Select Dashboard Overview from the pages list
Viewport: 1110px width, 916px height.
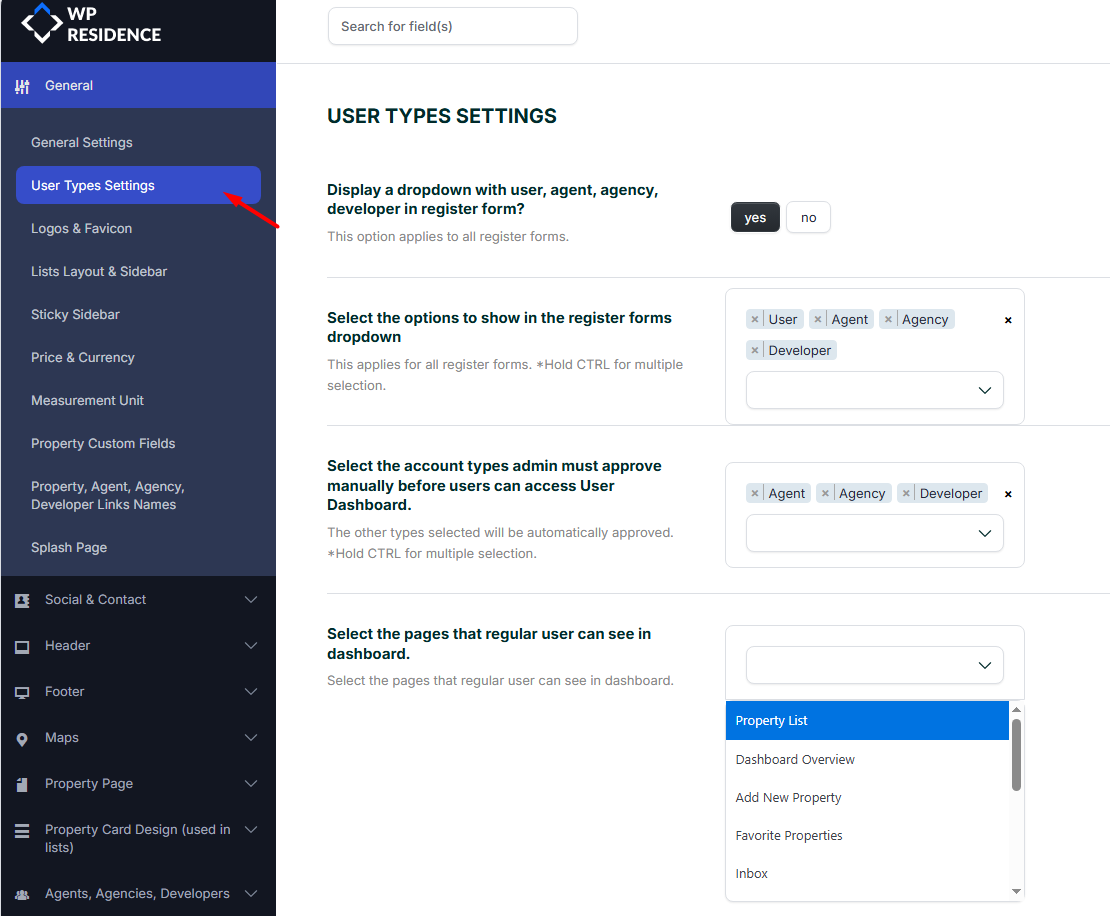[795, 760]
